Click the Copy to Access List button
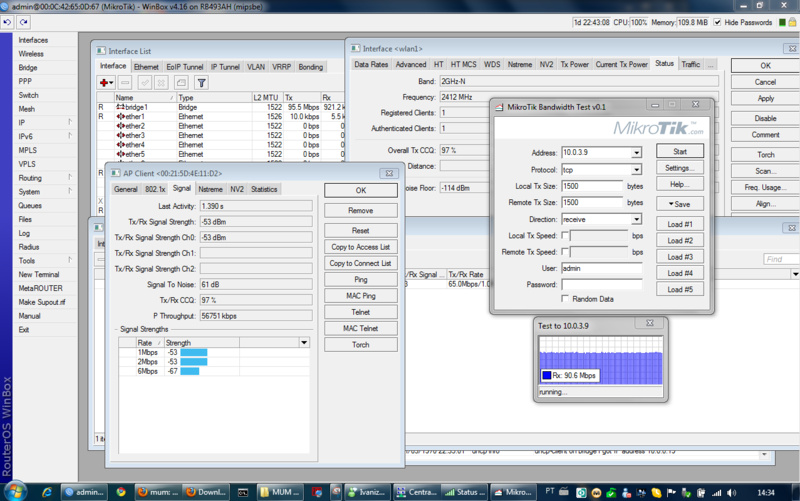800x501 pixels. click(360, 247)
